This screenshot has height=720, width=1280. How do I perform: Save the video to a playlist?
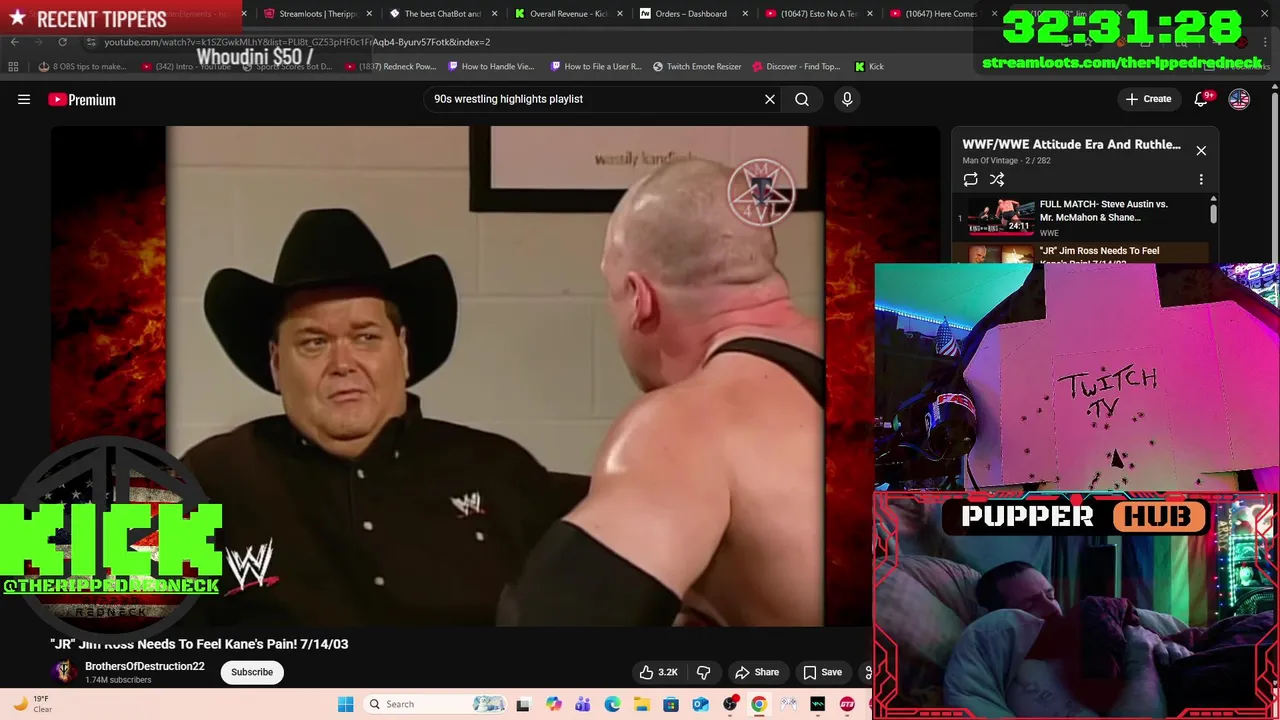[822, 672]
